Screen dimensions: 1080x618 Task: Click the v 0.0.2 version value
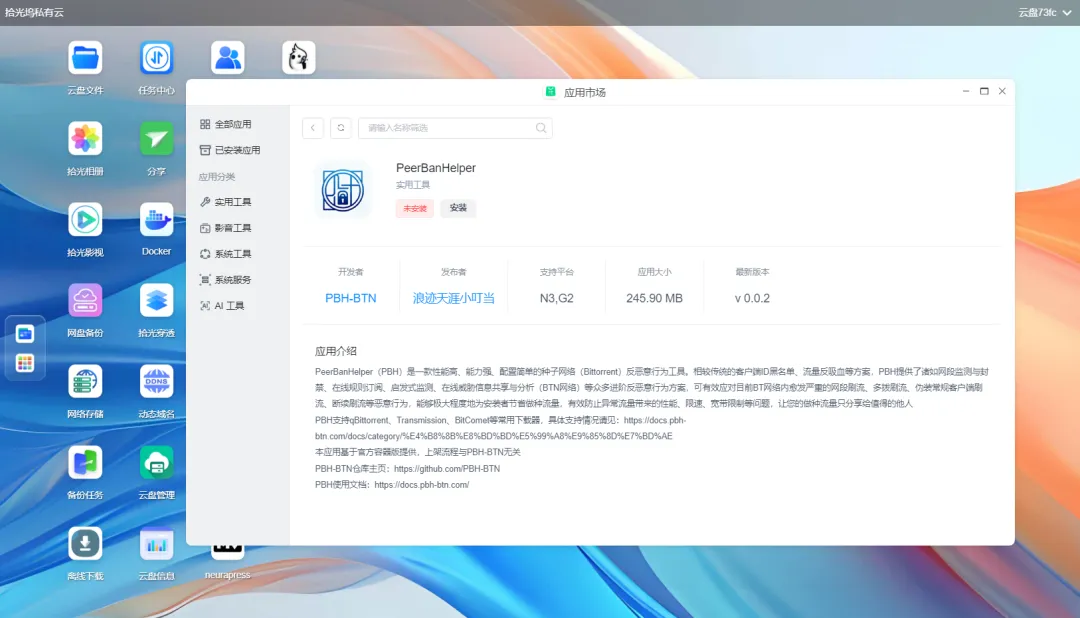point(752,298)
